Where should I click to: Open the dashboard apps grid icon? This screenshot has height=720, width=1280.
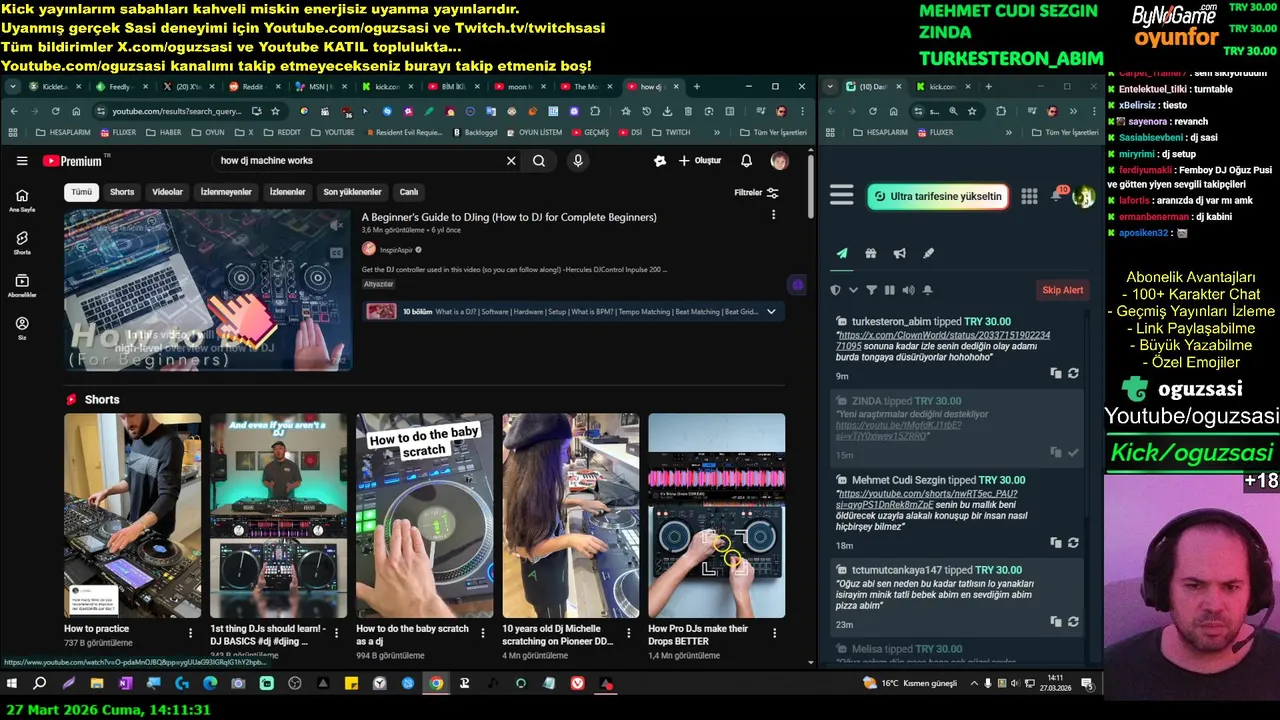[1029, 197]
